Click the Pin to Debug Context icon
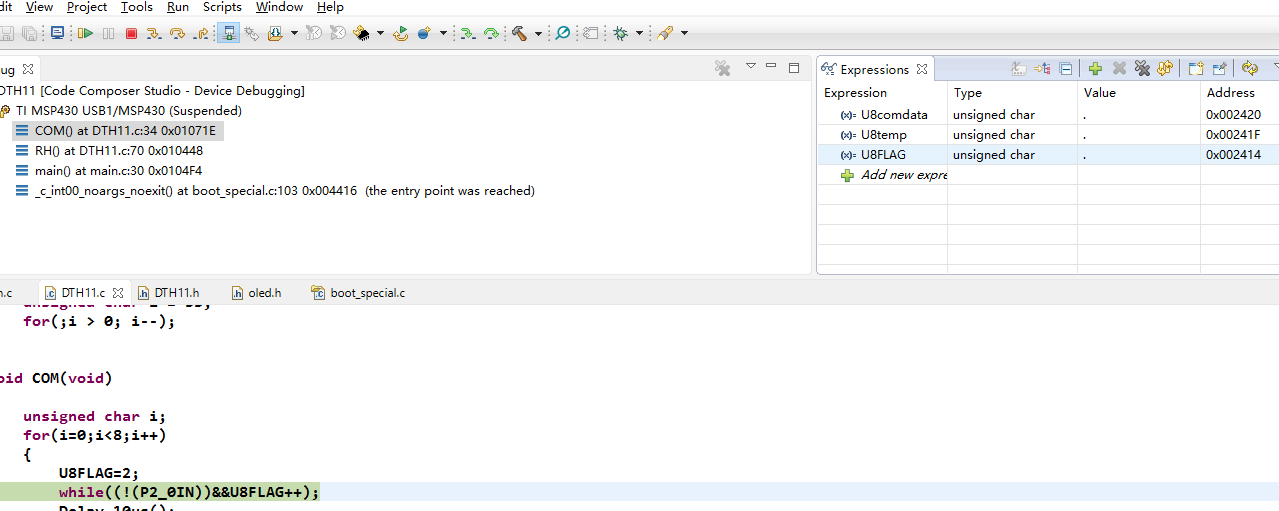The height and width of the screenshot is (511, 1279). coord(1220,68)
